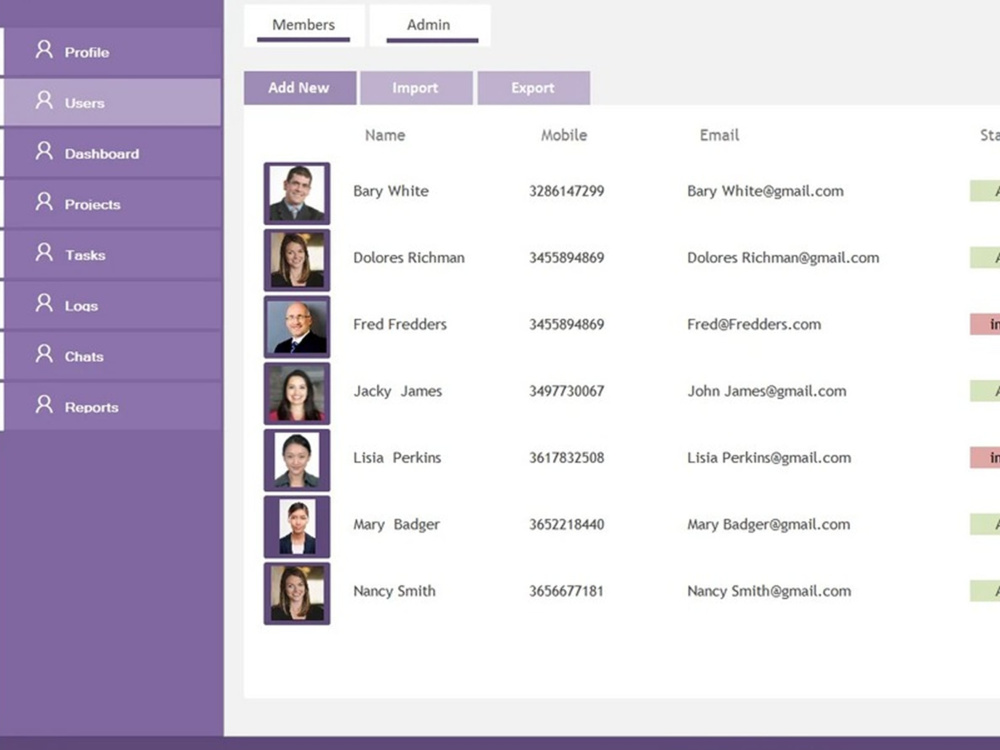Click the Export button
The width and height of the screenshot is (1000, 750).
click(x=534, y=88)
